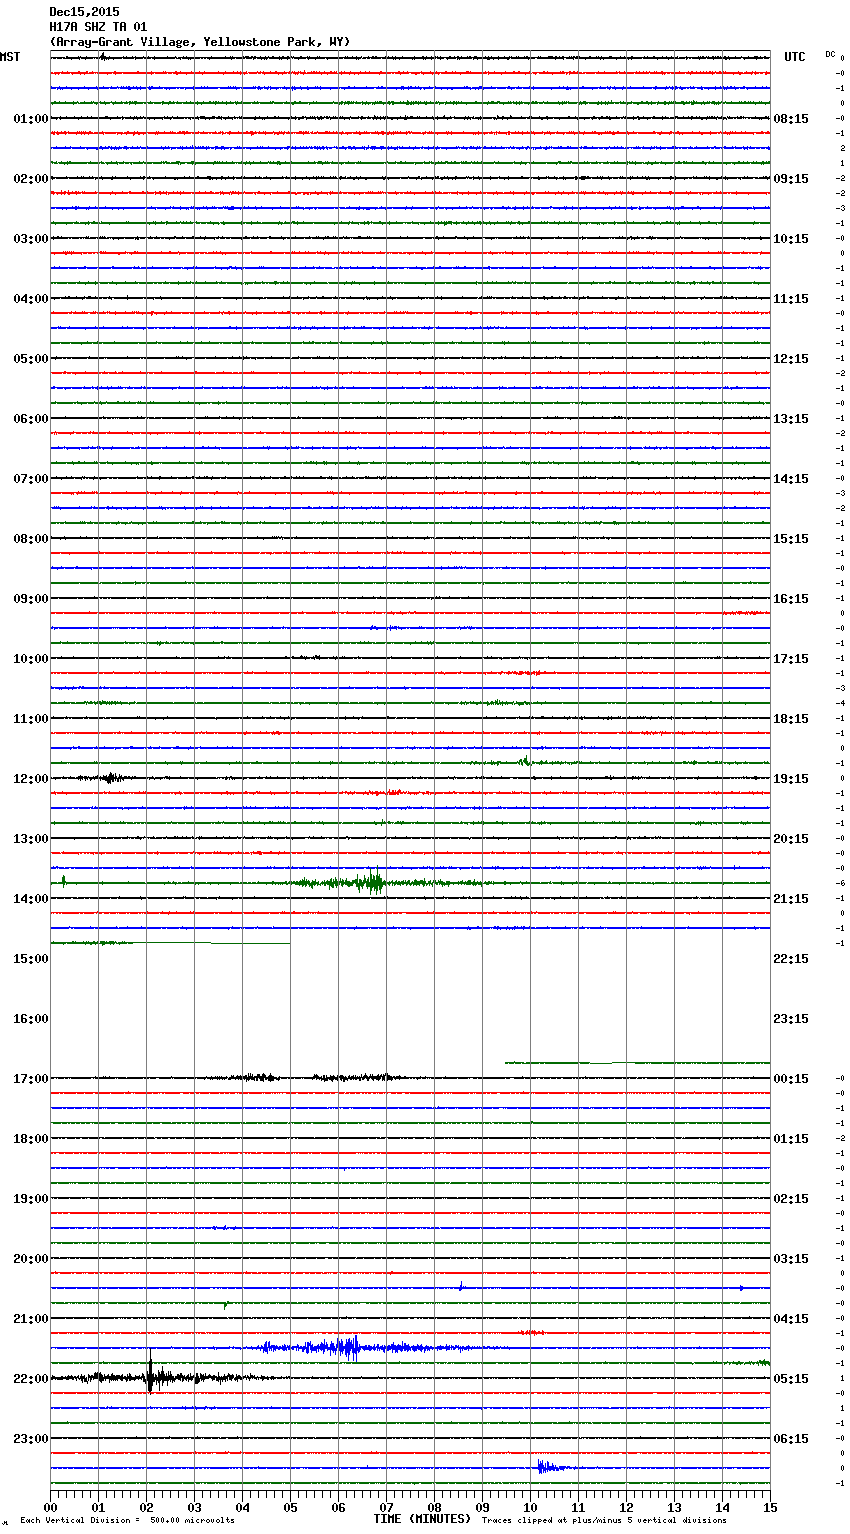This screenshot has width=850, height=1534.
Task: Select the MST hour label "12:00"
Action: click(31, 779)
